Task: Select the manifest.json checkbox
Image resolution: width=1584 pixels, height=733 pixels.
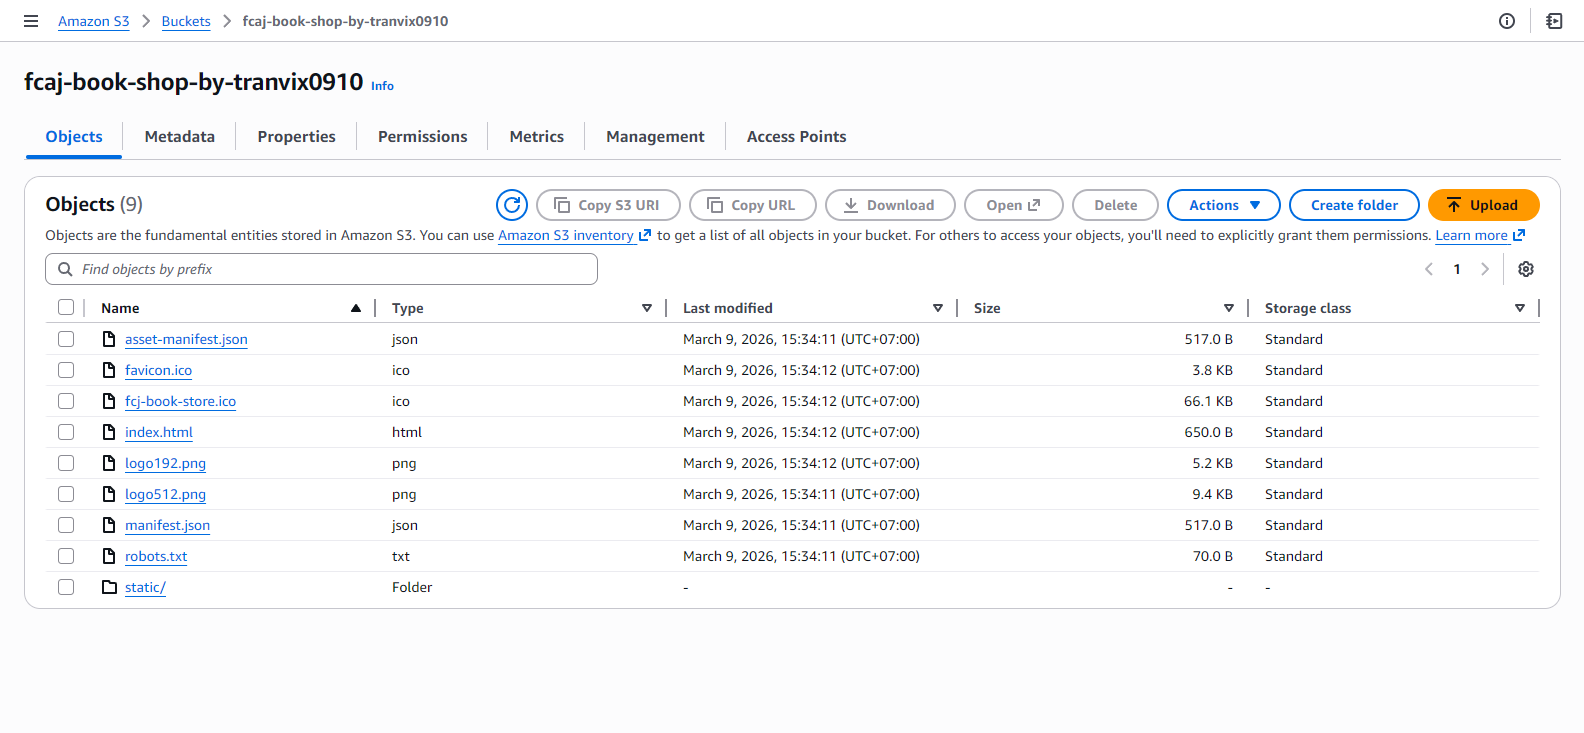Action: [x=66, y=525]
